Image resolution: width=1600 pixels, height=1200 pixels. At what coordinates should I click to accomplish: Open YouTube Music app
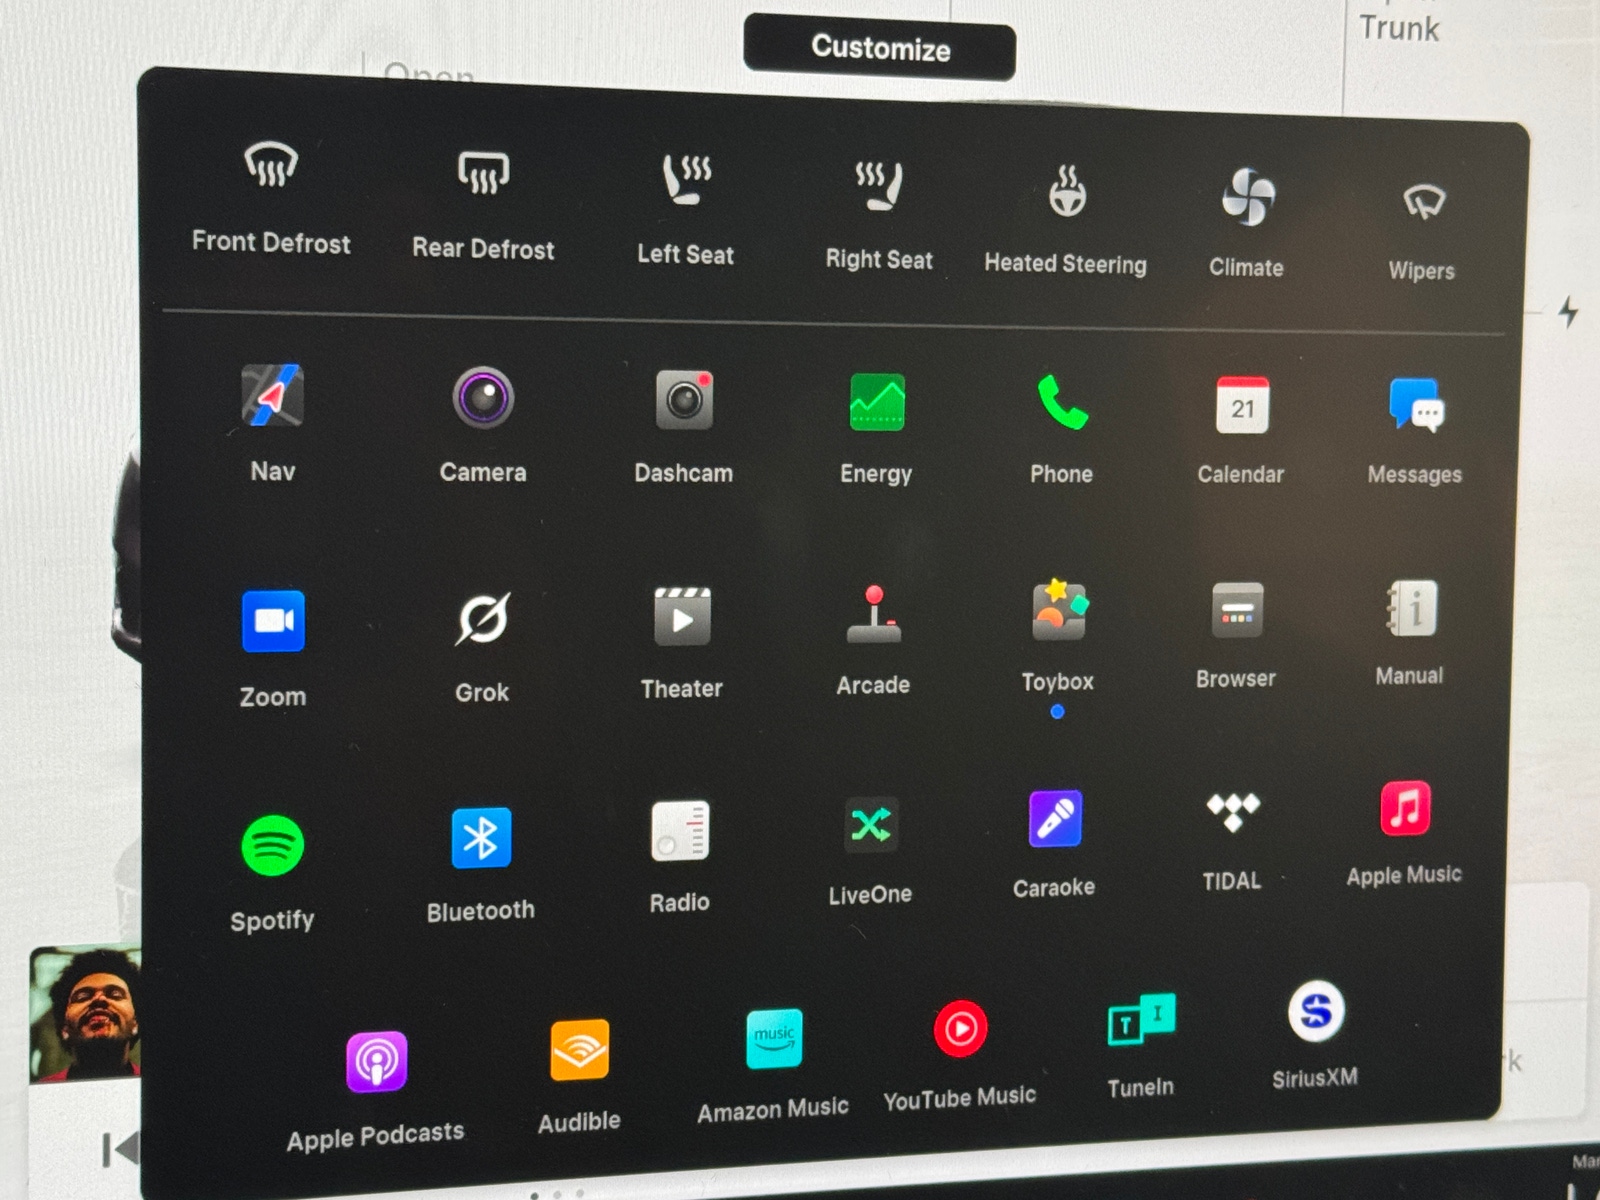click(x=960, y=1029)
